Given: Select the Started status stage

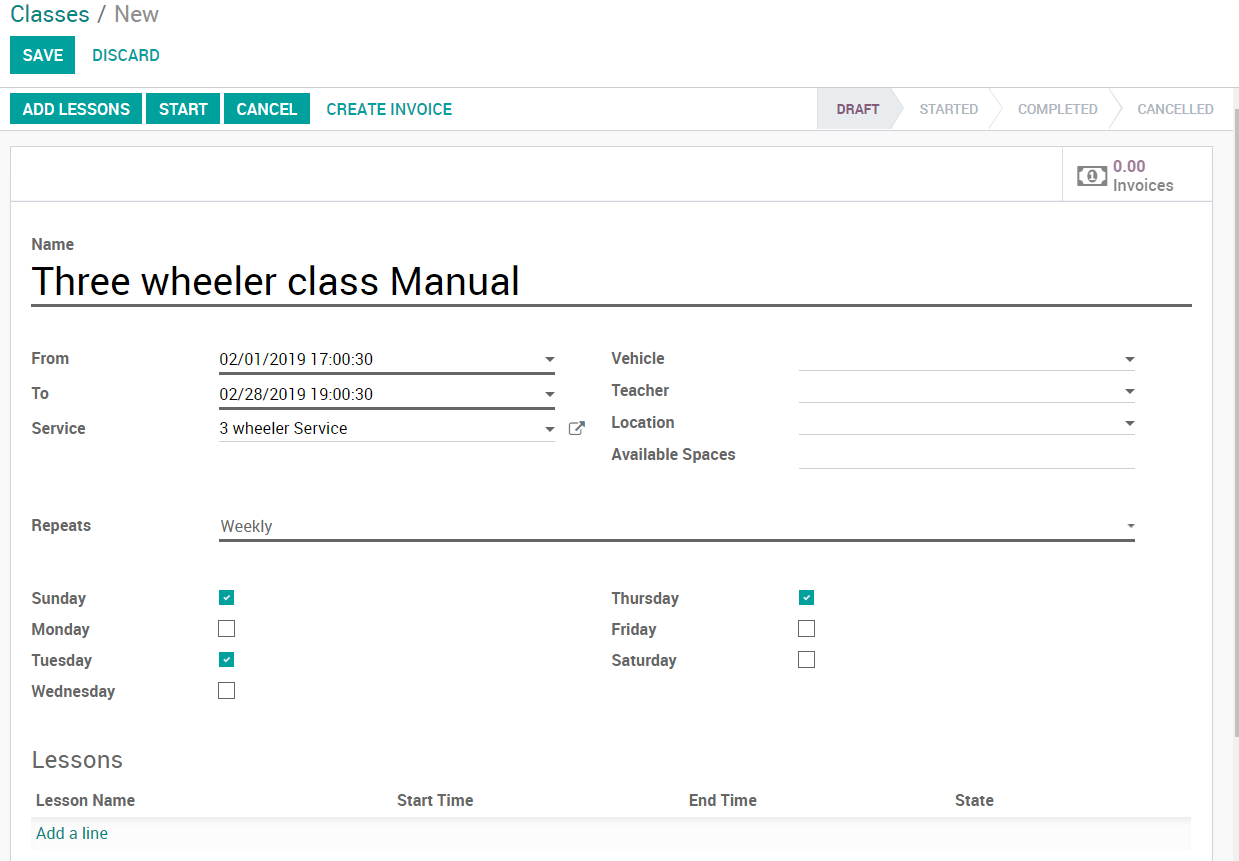Looking at the screenshot, I should click(948, 109).
